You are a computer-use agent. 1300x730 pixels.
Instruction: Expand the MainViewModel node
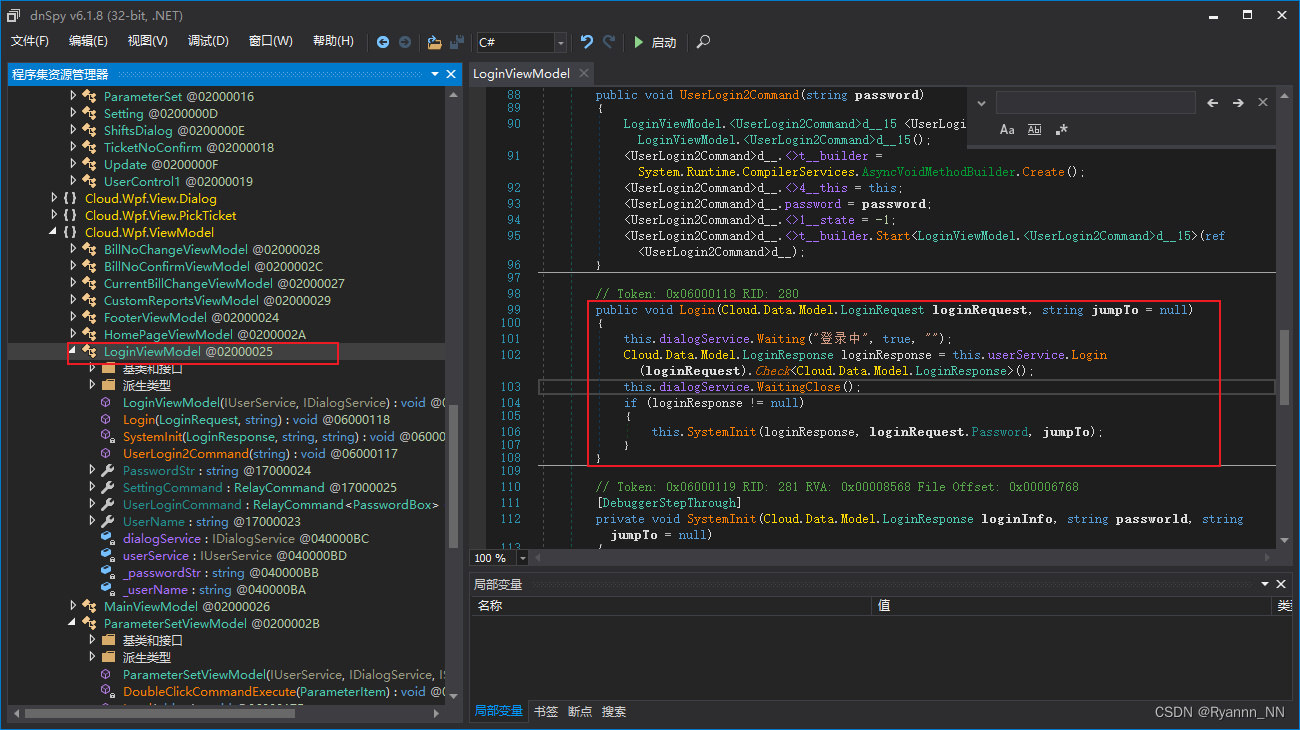point(73,606)
